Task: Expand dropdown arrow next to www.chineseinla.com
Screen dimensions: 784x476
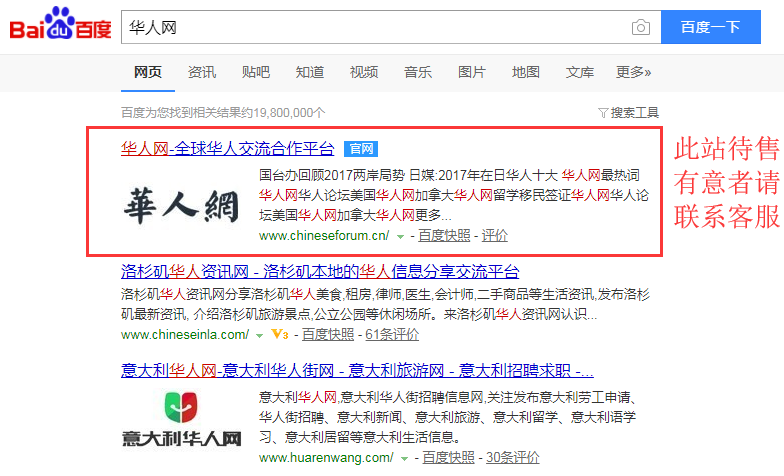Action: (260, 334)
